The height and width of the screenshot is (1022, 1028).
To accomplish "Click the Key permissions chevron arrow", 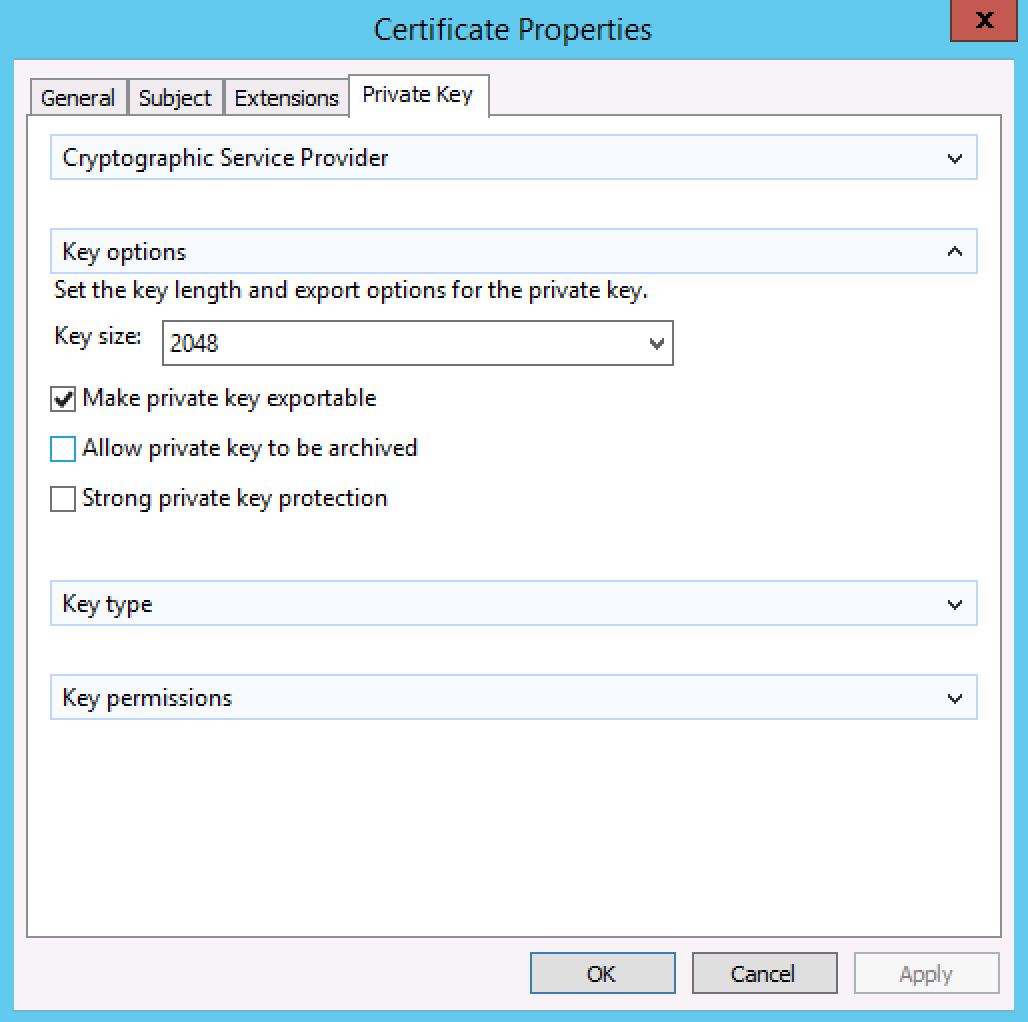I will (954, 699).
